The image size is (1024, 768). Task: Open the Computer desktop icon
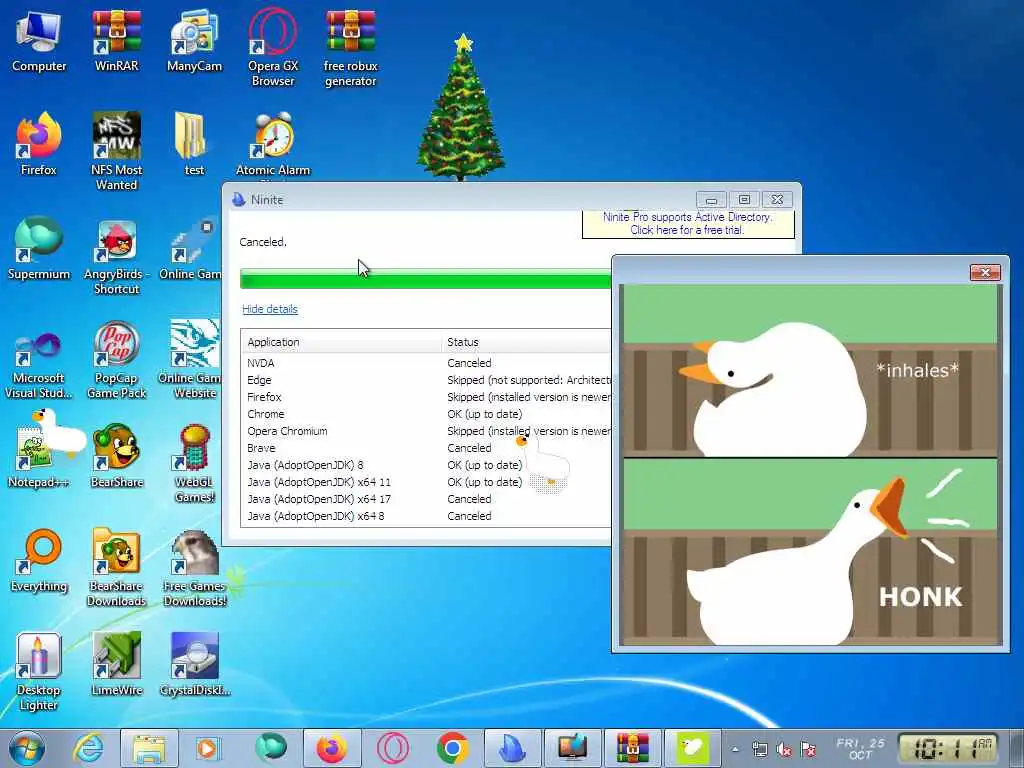[39, 40]
